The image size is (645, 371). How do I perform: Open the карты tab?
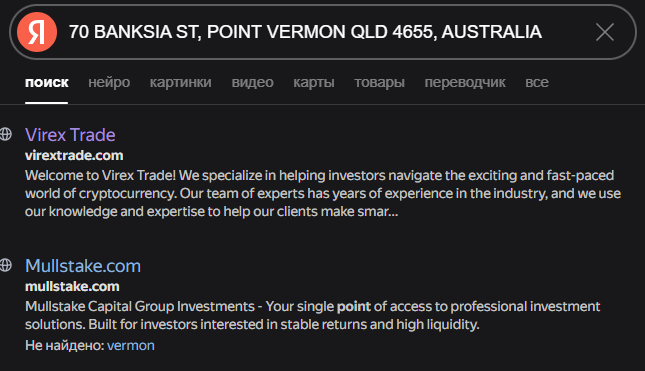pyautogui.click(x=314, y=82)
